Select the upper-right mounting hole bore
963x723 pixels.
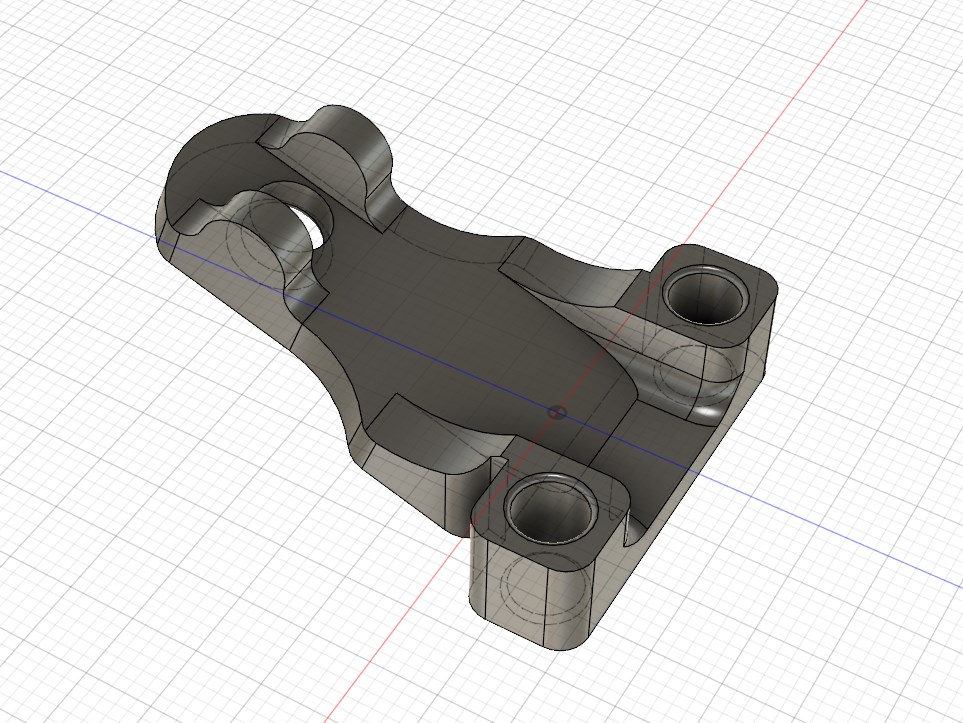tap(707, 294)
